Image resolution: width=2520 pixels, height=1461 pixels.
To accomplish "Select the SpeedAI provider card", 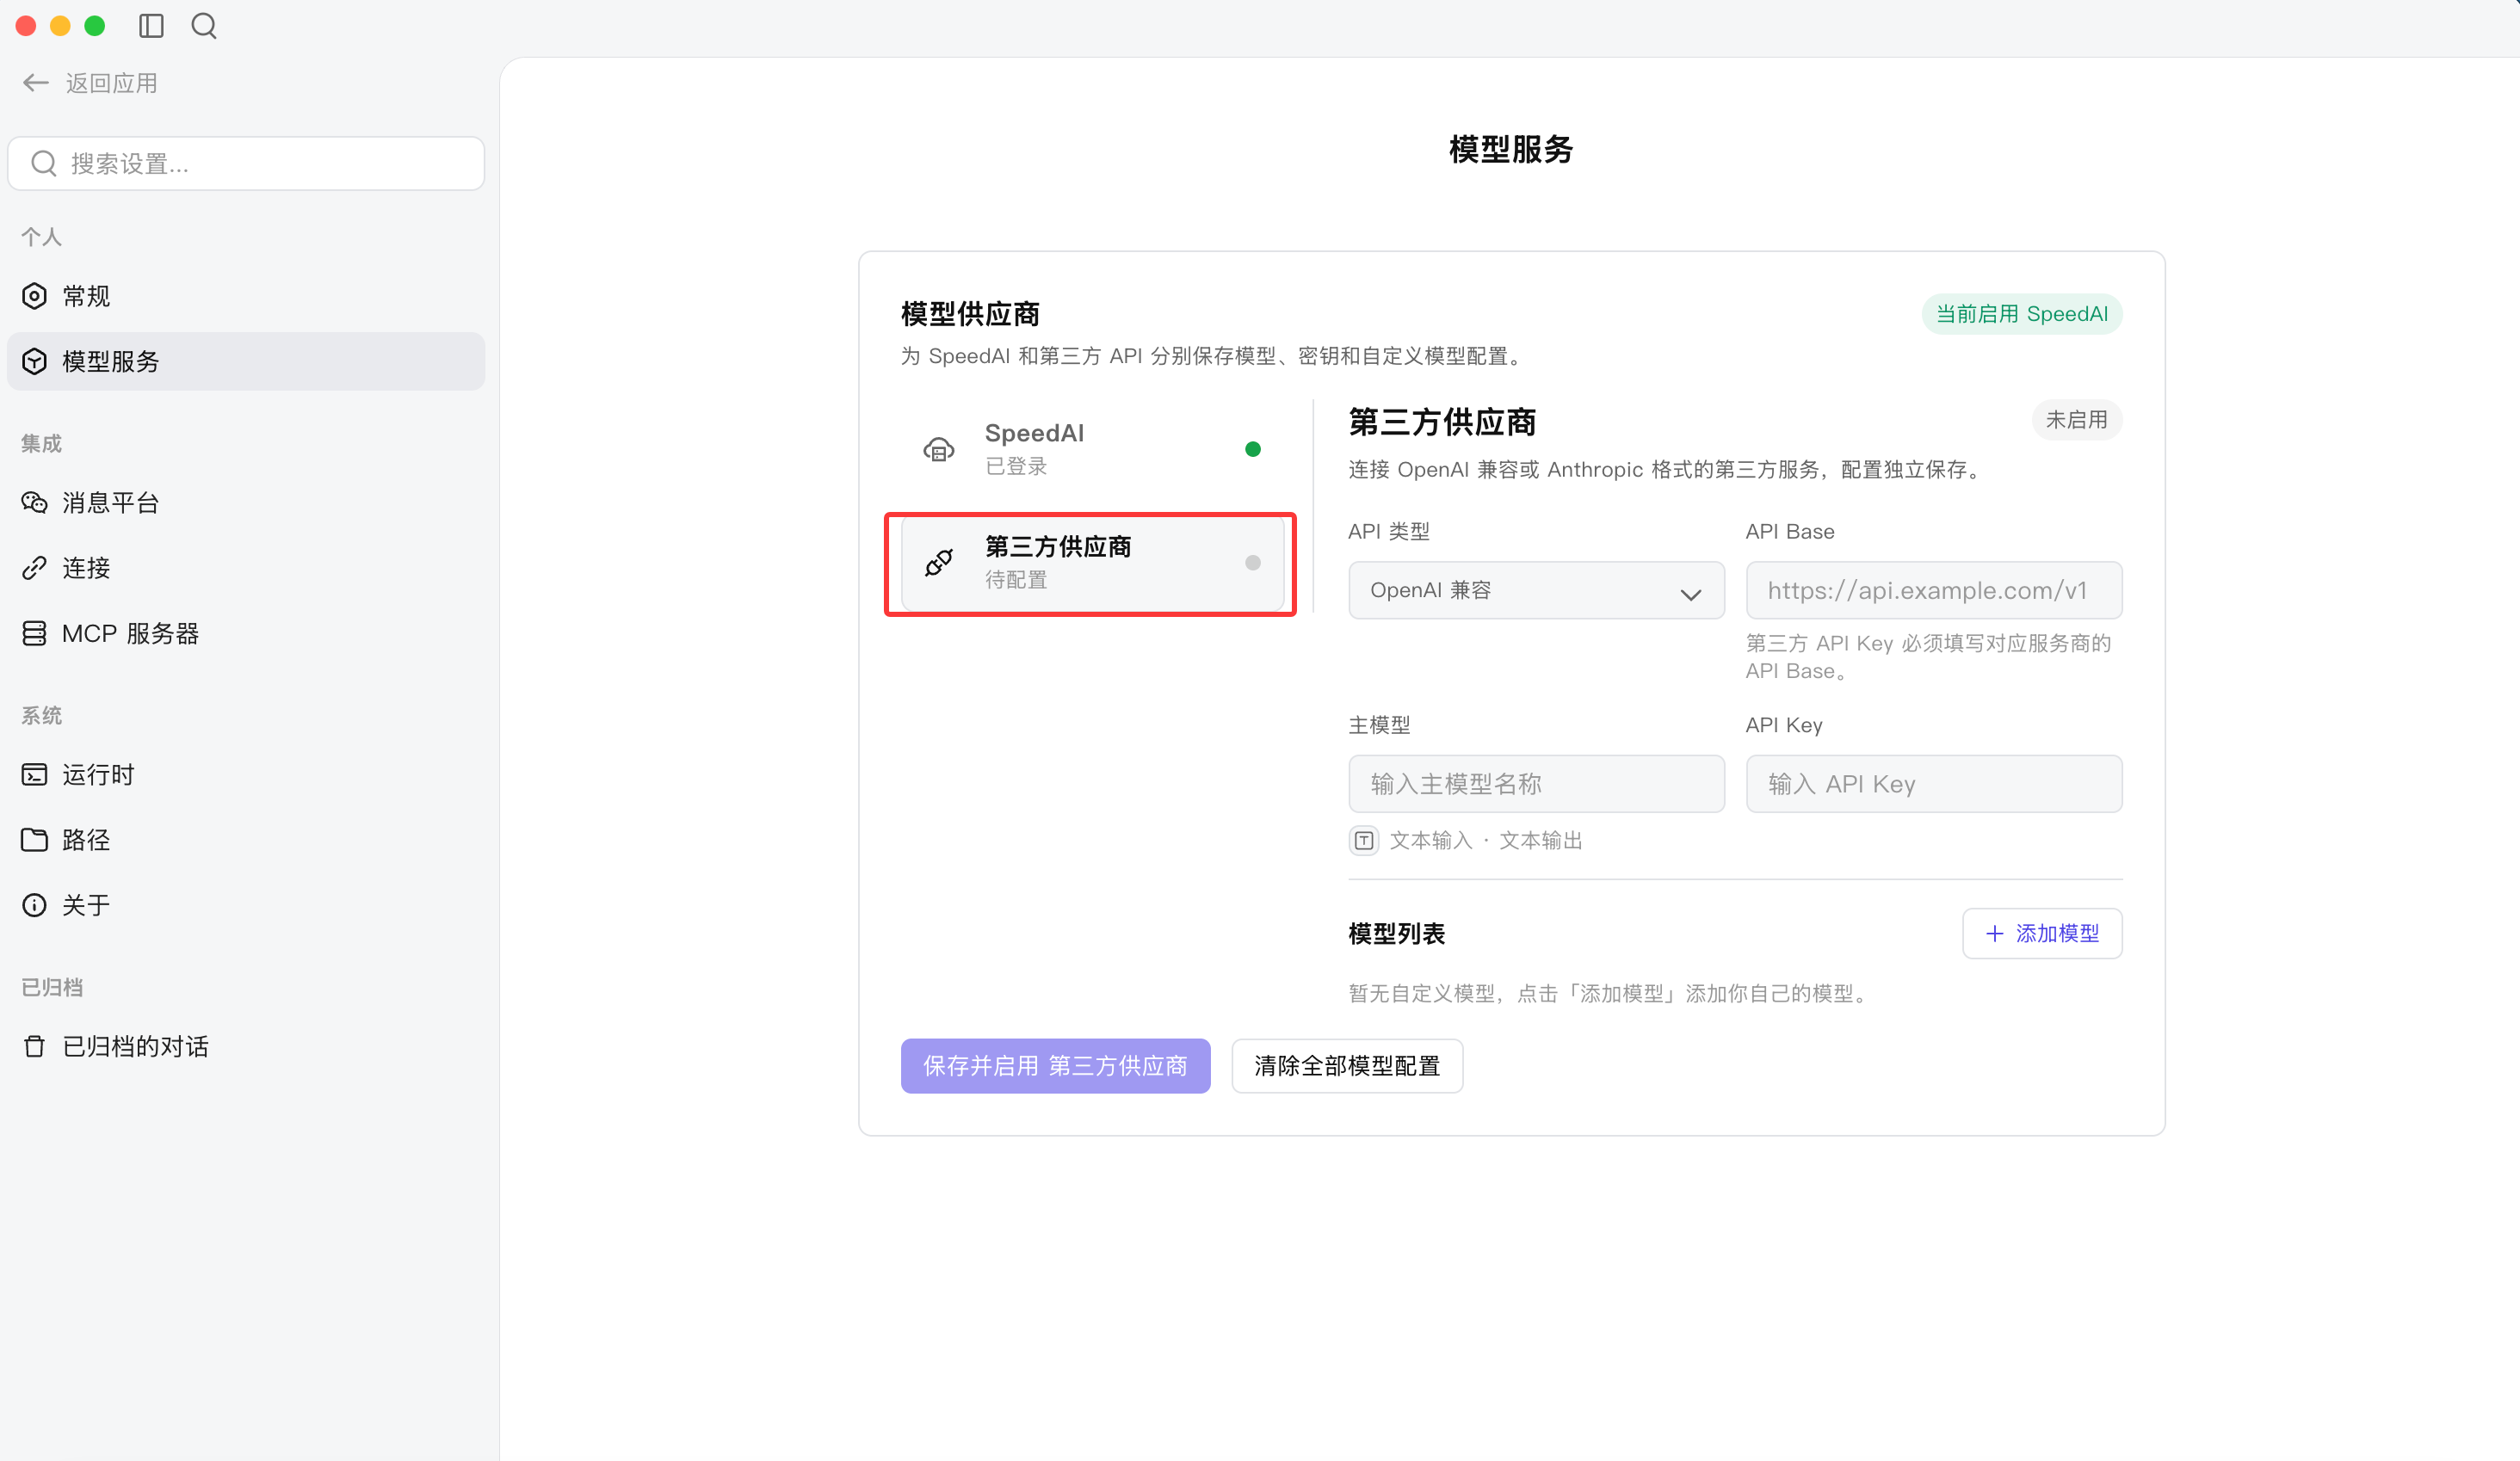I will coord(1092,449).
